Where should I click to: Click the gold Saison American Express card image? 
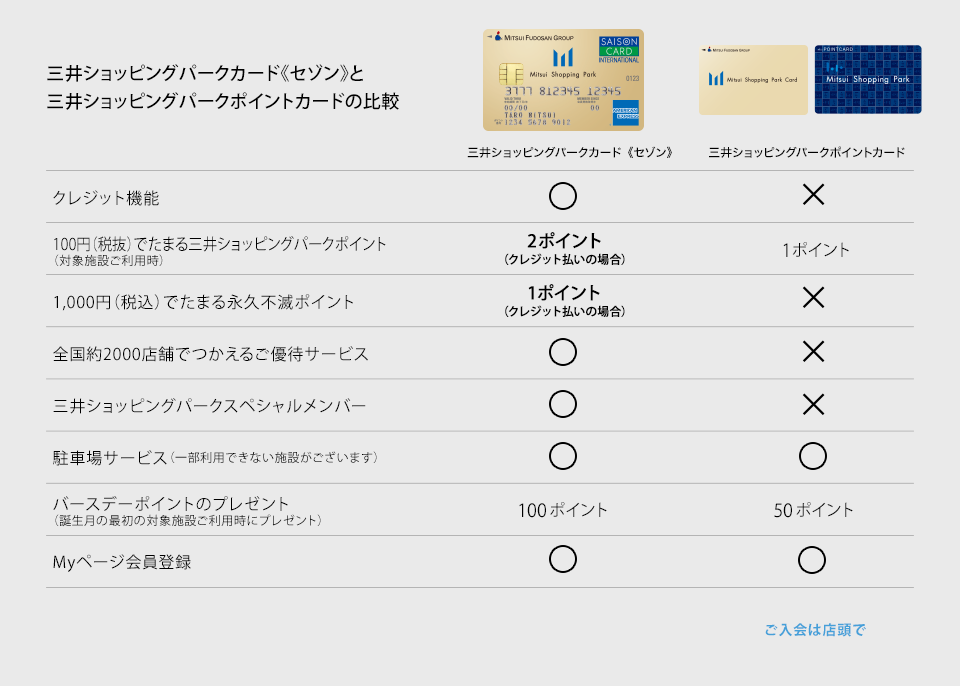563,80
